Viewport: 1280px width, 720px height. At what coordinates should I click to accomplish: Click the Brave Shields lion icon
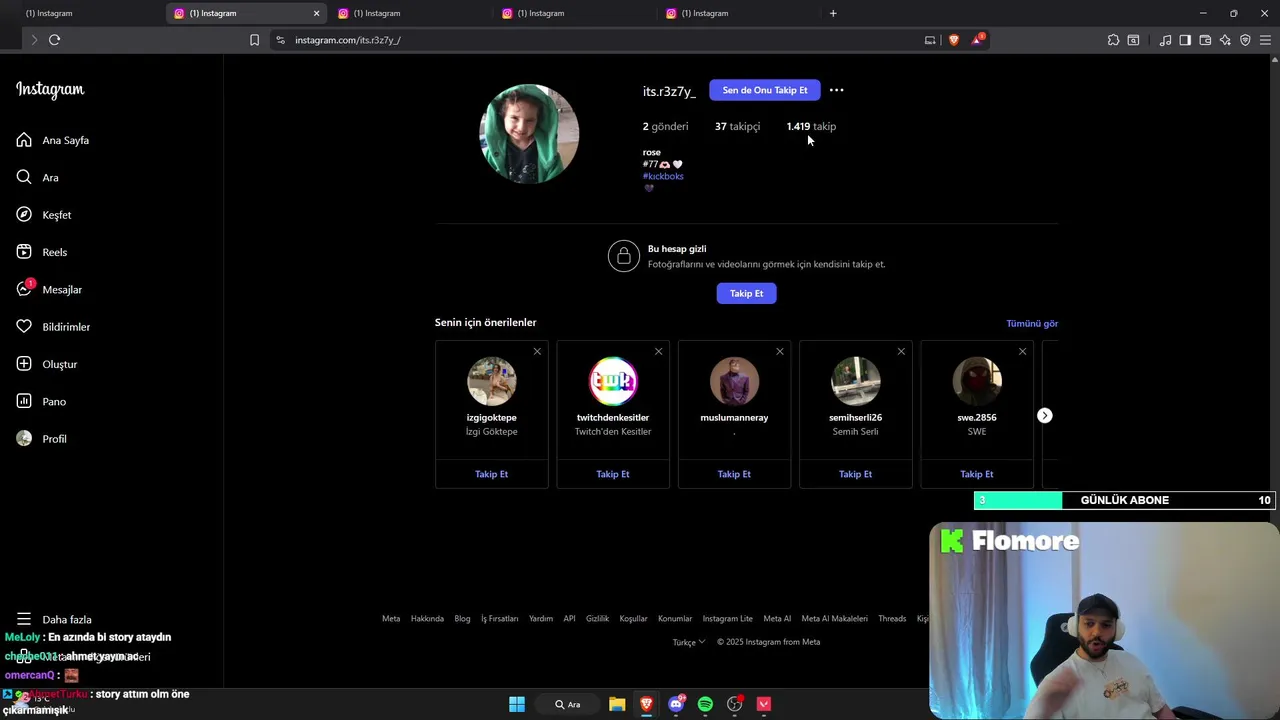[954, 40]
